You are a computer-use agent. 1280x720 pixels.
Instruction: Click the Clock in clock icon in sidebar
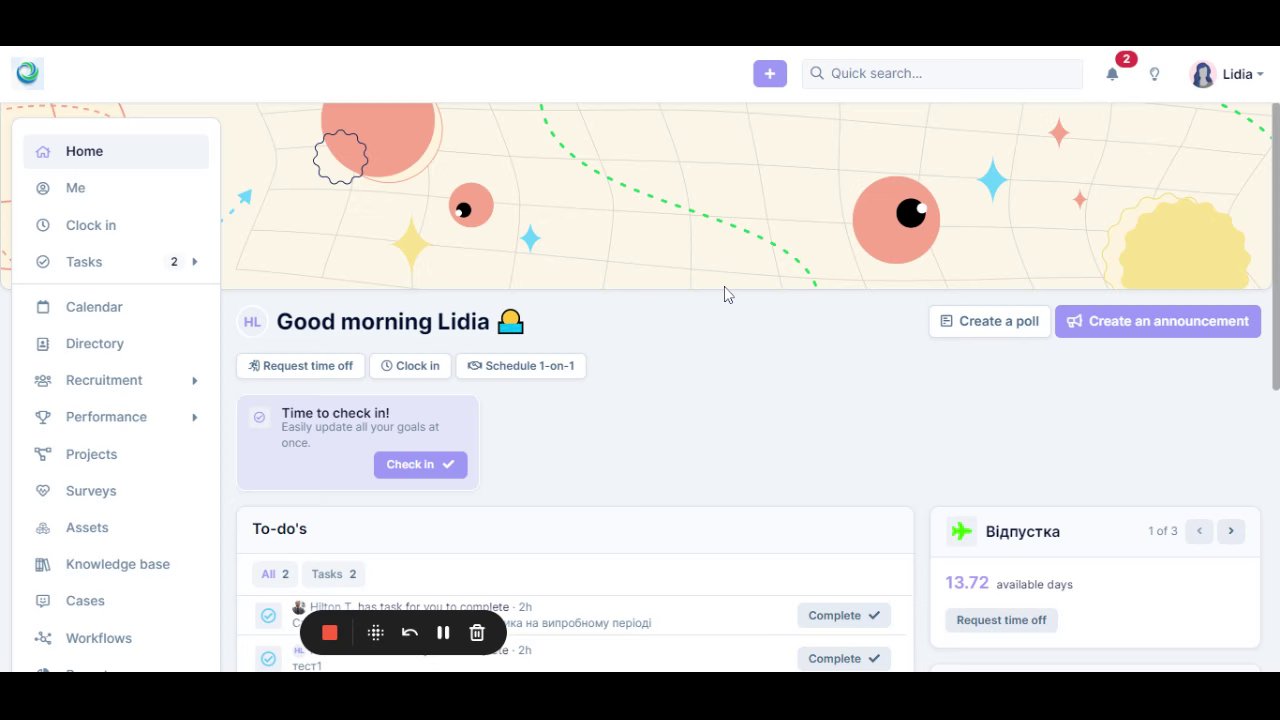pos(43,225)
